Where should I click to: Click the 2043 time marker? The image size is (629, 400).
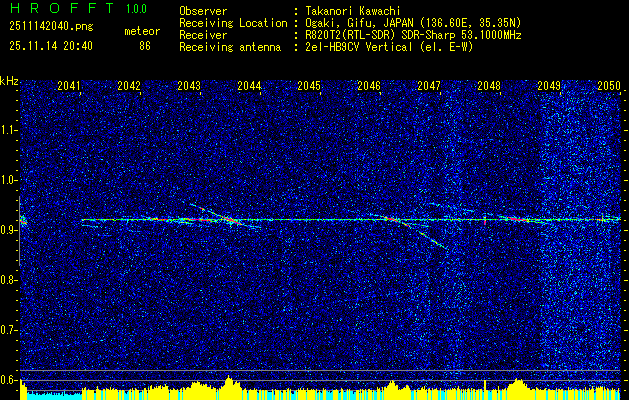pyautogui.click(x=189, y=86)
